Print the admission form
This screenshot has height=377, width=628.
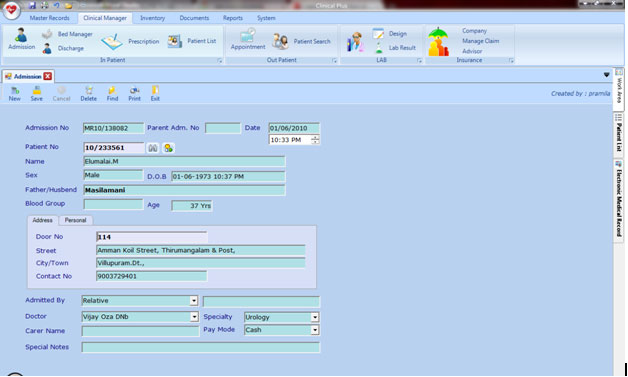tap(134, 94)
